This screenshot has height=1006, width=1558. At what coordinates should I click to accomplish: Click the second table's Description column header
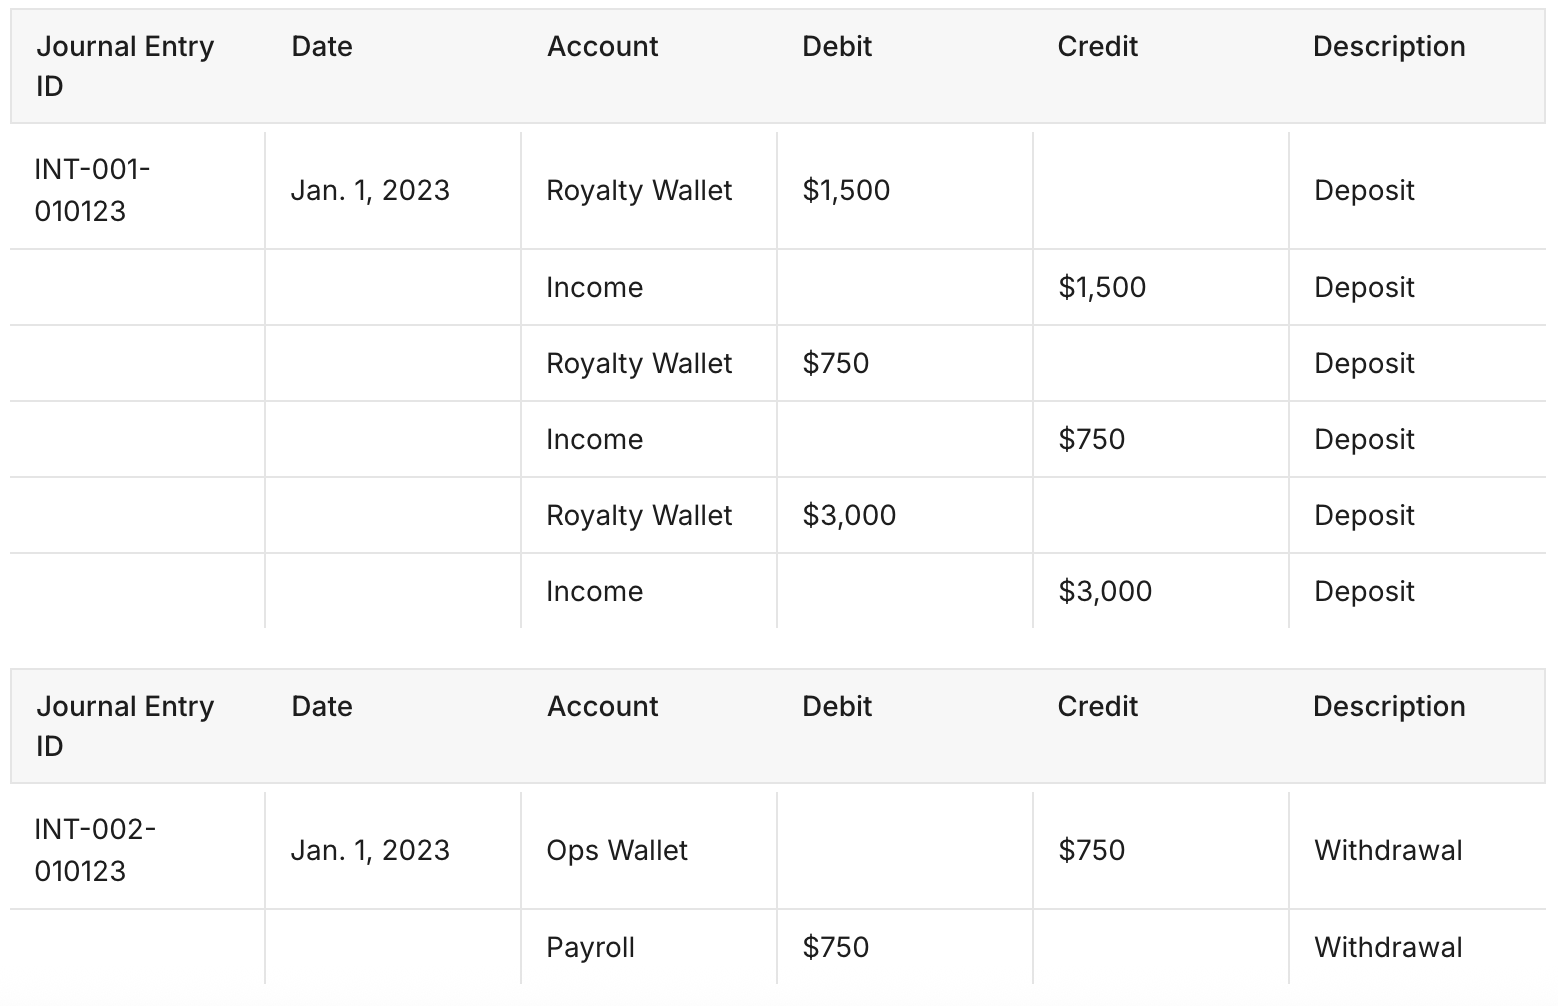pos(1388,707)
